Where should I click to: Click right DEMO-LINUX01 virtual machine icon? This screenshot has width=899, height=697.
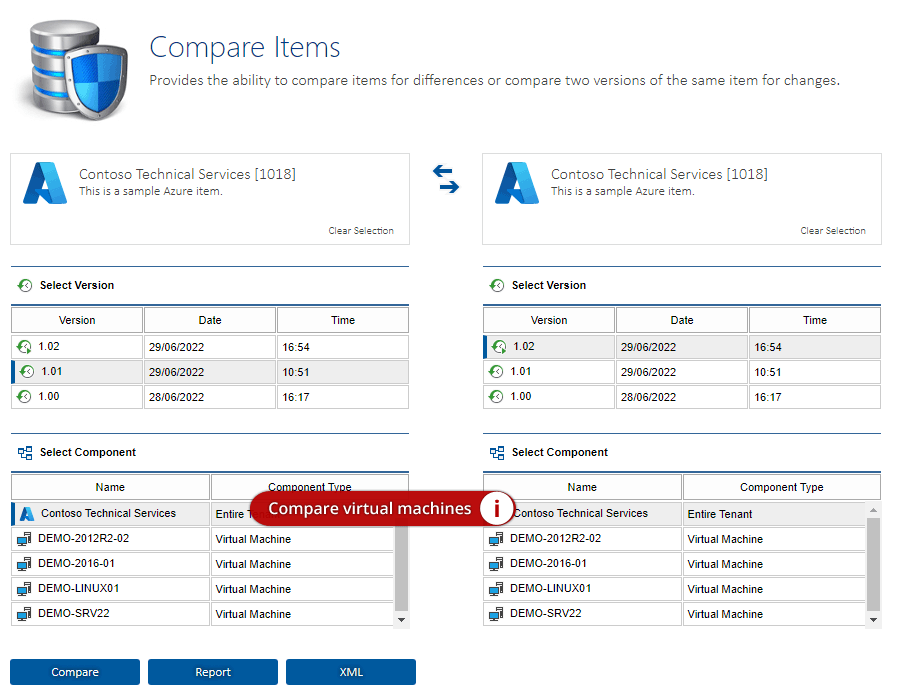pos(496,589)
